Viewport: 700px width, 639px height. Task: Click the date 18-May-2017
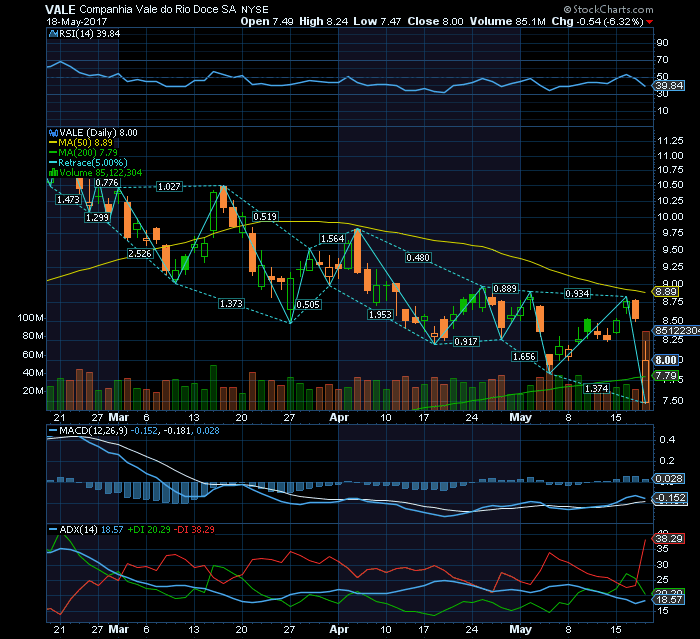(76, 21)
